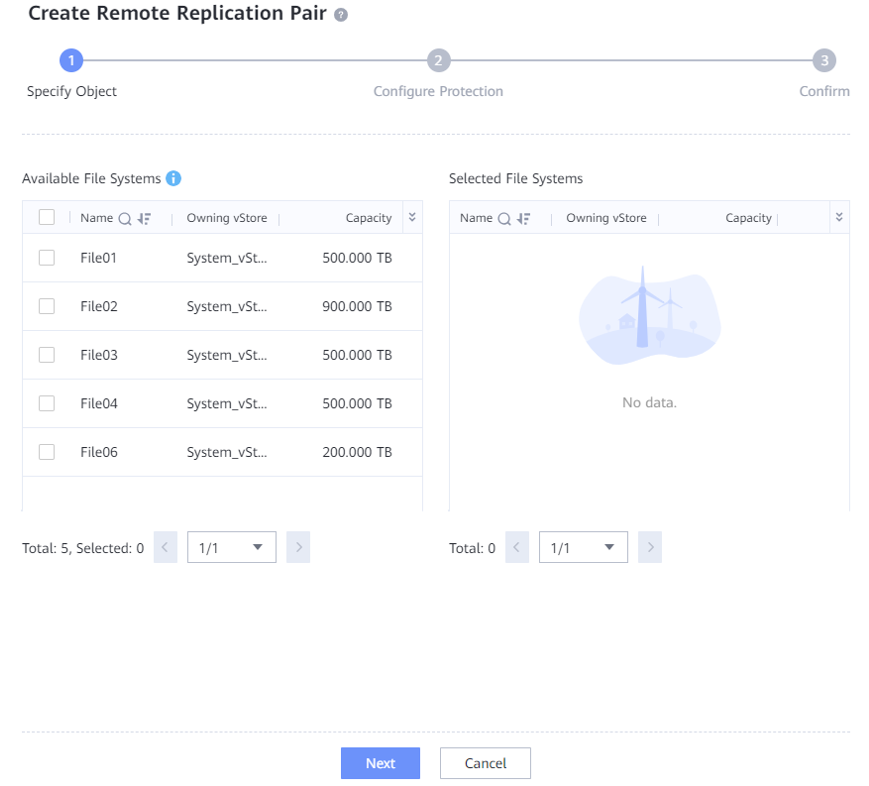
Task: Go to previous page in Available File Systems
Action: coord(165,547)
